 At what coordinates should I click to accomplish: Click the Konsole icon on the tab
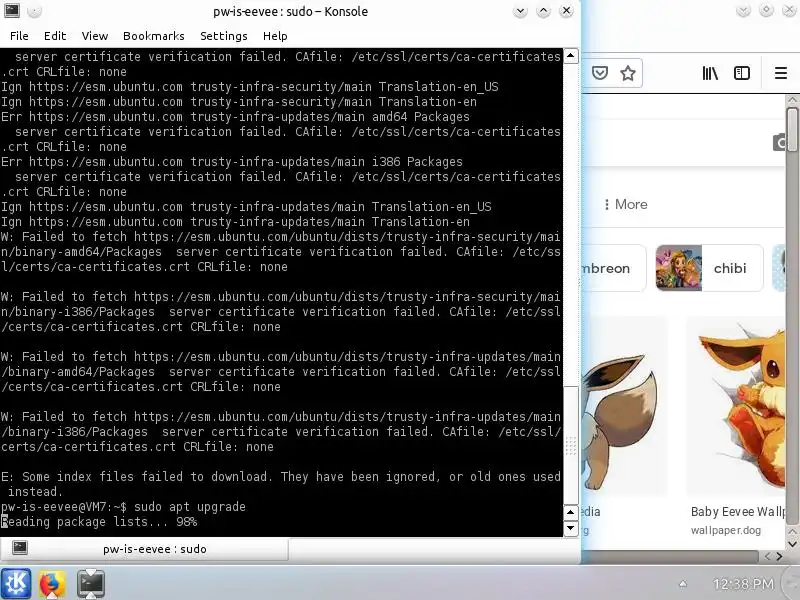coord(20,548)
